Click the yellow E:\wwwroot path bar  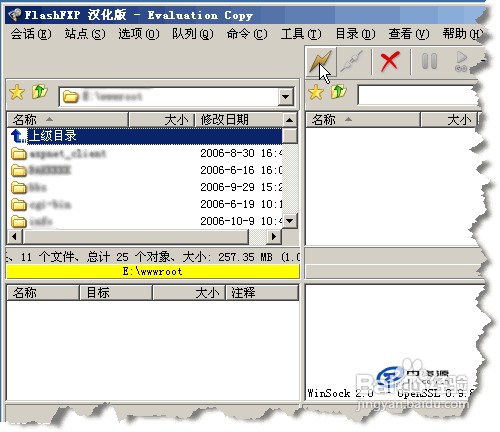click(x=153, y=272)
